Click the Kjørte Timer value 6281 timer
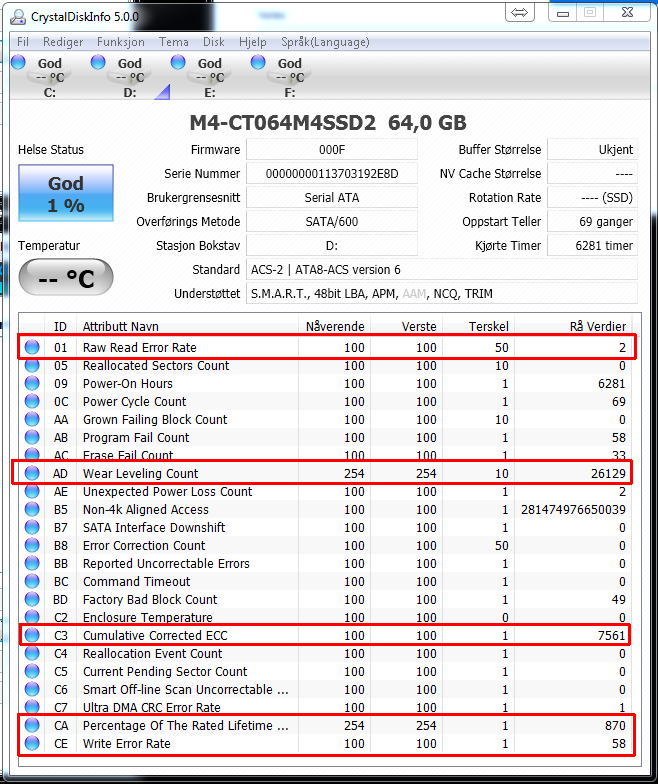Image resolution: width=658 pixels, height=784 pixels. click(x=592, y=246)
